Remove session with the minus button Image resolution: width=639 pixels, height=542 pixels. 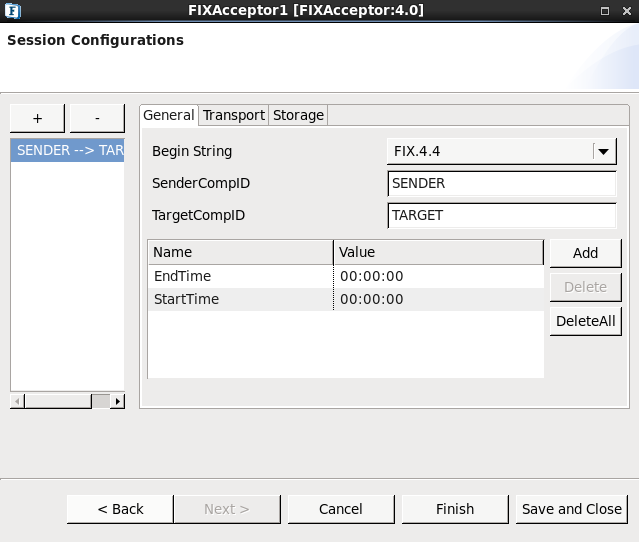tap(97, 118)
